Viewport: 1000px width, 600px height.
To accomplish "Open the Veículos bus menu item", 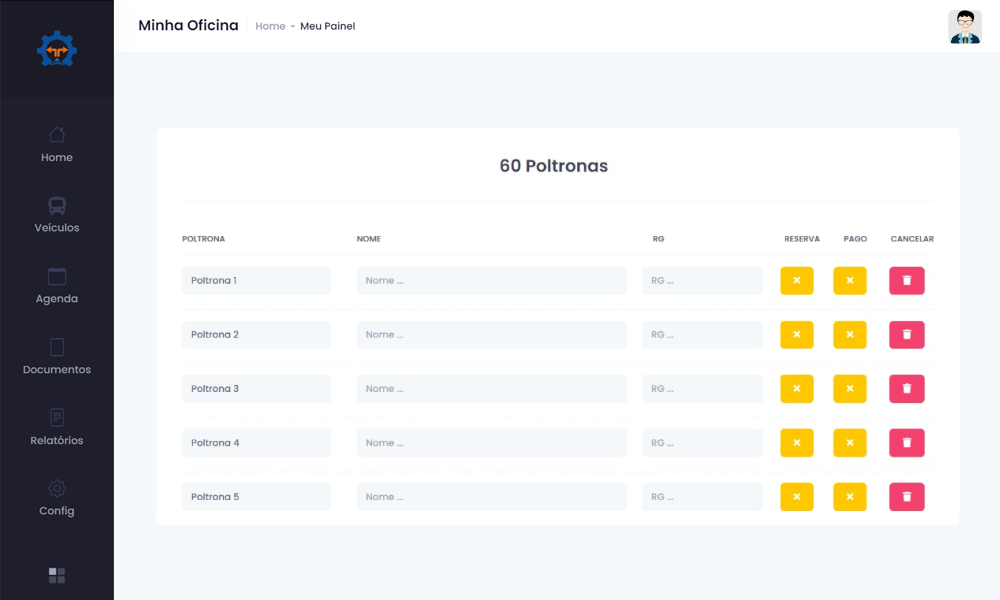I will (x=57, y=215).
